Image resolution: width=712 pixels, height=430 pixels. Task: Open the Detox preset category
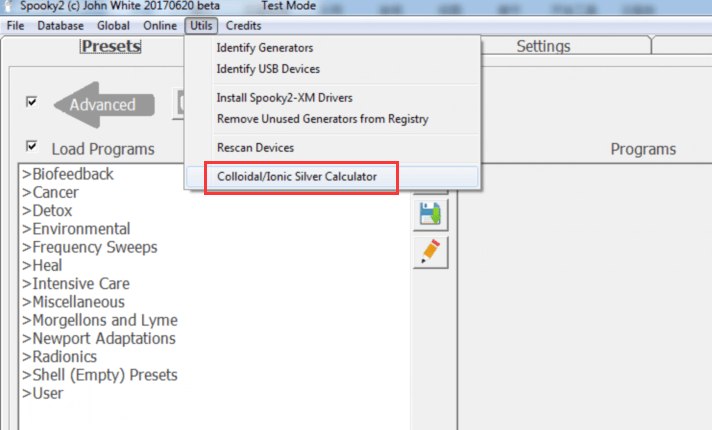pos(47,210)
